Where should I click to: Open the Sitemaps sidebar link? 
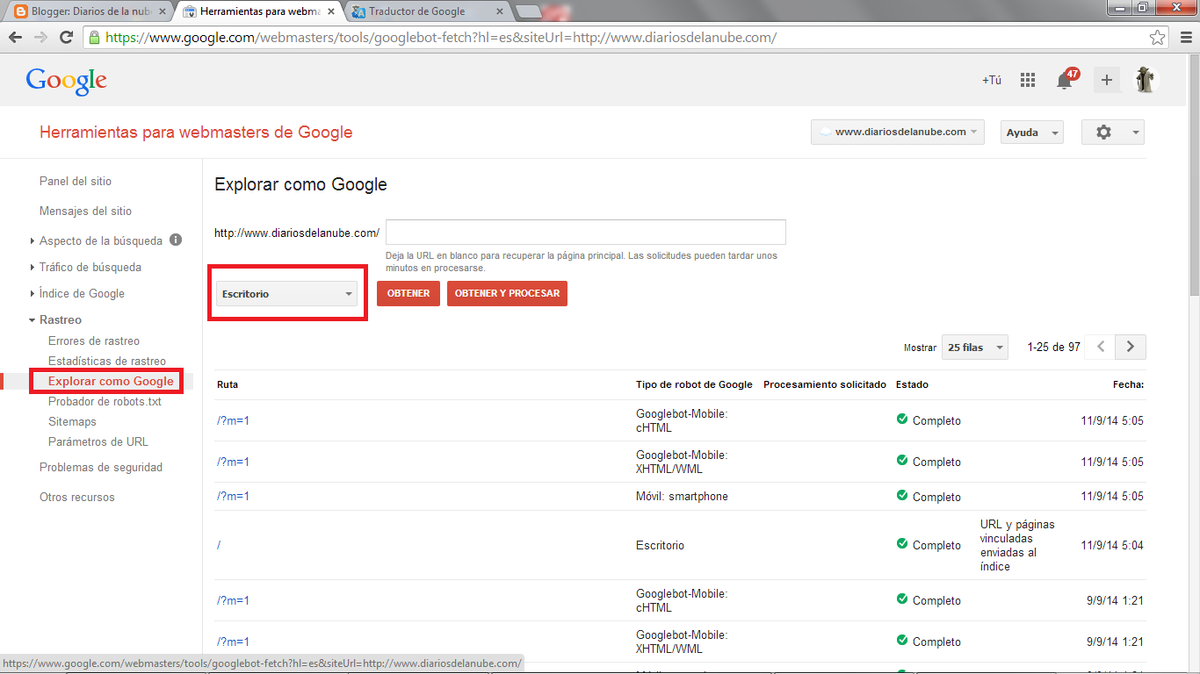(x=72, y=422)
